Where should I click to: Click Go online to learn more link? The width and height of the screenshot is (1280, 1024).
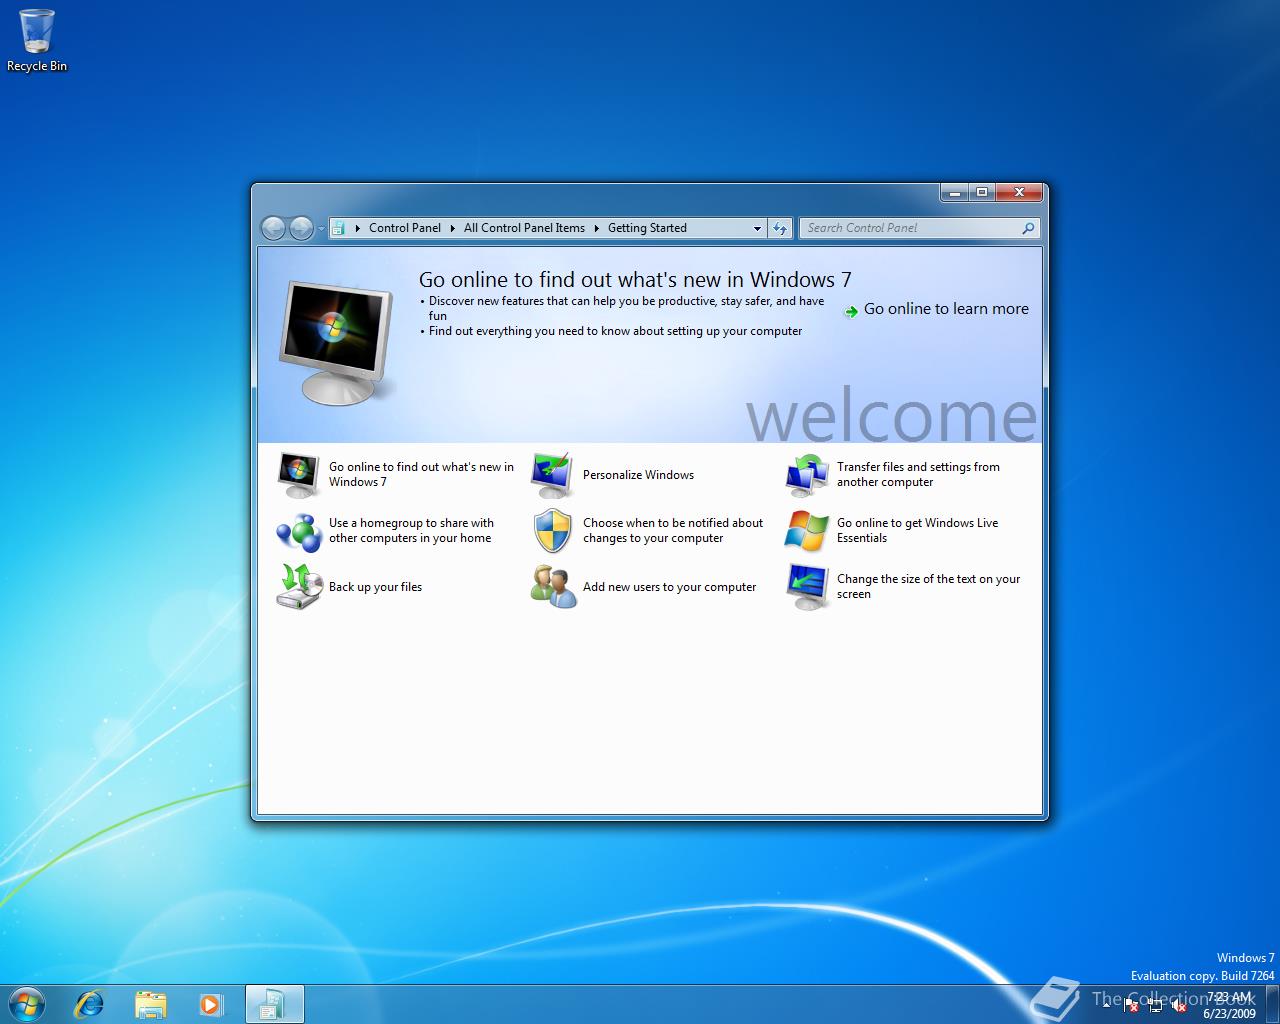point(946,309)
